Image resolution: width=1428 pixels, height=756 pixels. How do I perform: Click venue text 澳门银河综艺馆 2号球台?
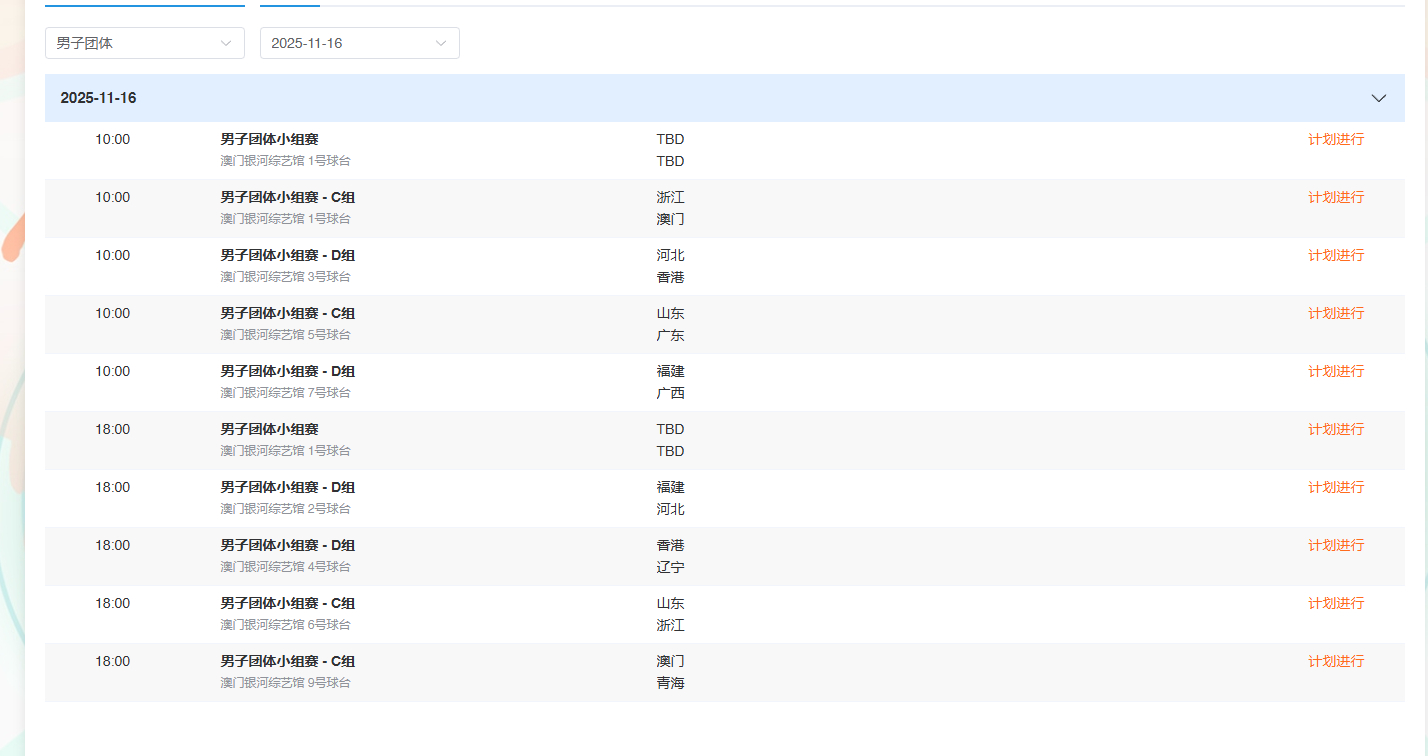click(286, 508)
